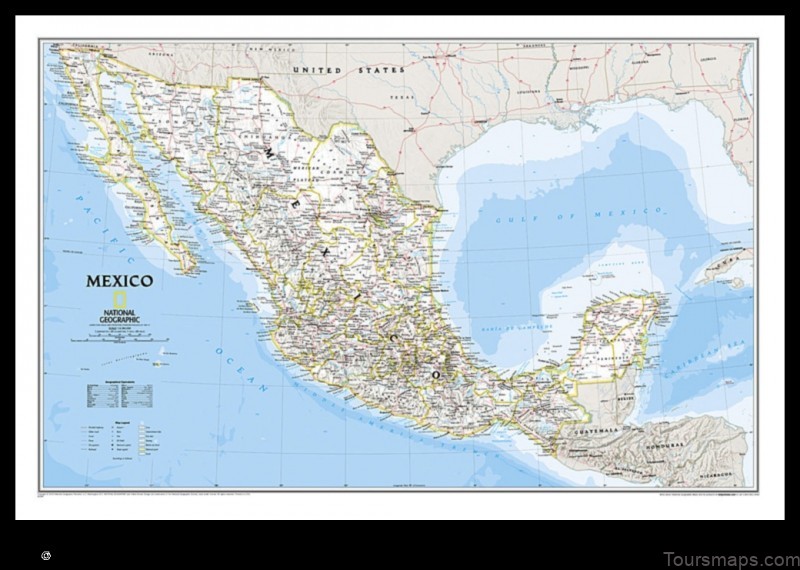Click the Bahia de Campeche label
The width and height of the screenshot is (800, 570).
pos(516,327)
